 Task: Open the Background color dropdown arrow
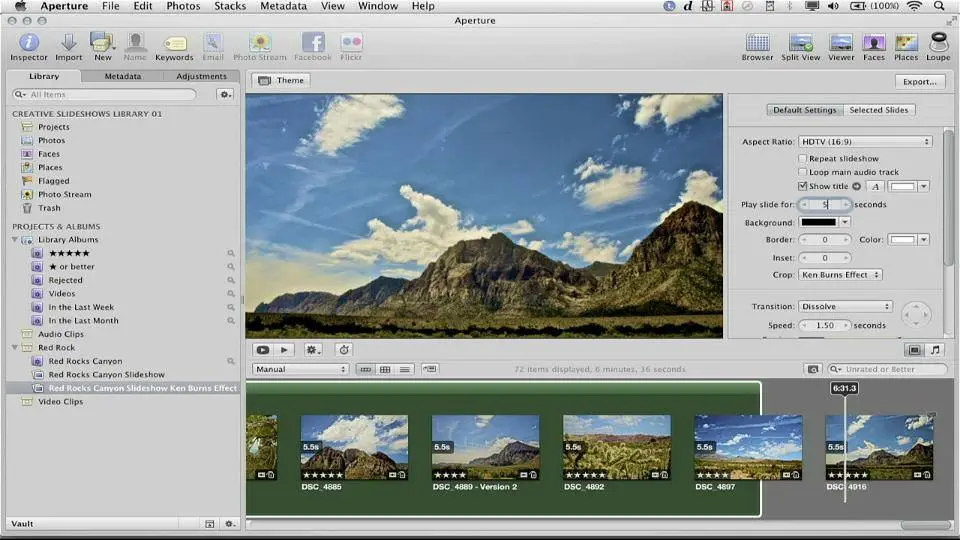(x=845, y=222)
